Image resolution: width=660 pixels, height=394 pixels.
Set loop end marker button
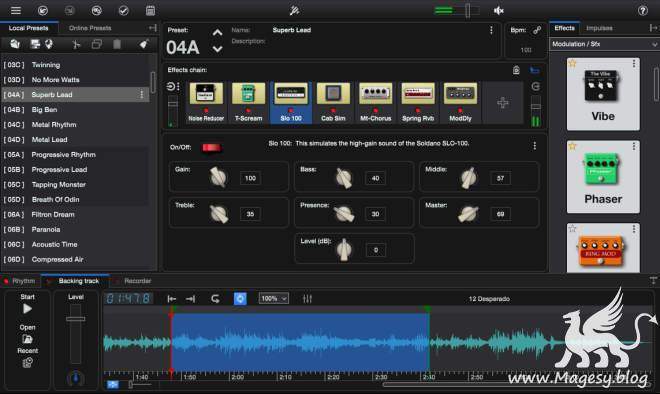(191, 299)
